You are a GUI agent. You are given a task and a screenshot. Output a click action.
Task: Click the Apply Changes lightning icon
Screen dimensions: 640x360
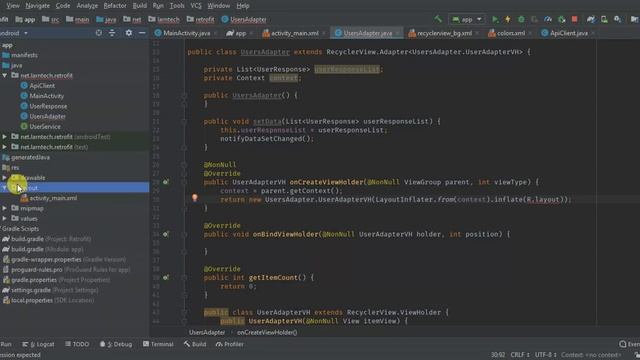click(x=508, y=19)
